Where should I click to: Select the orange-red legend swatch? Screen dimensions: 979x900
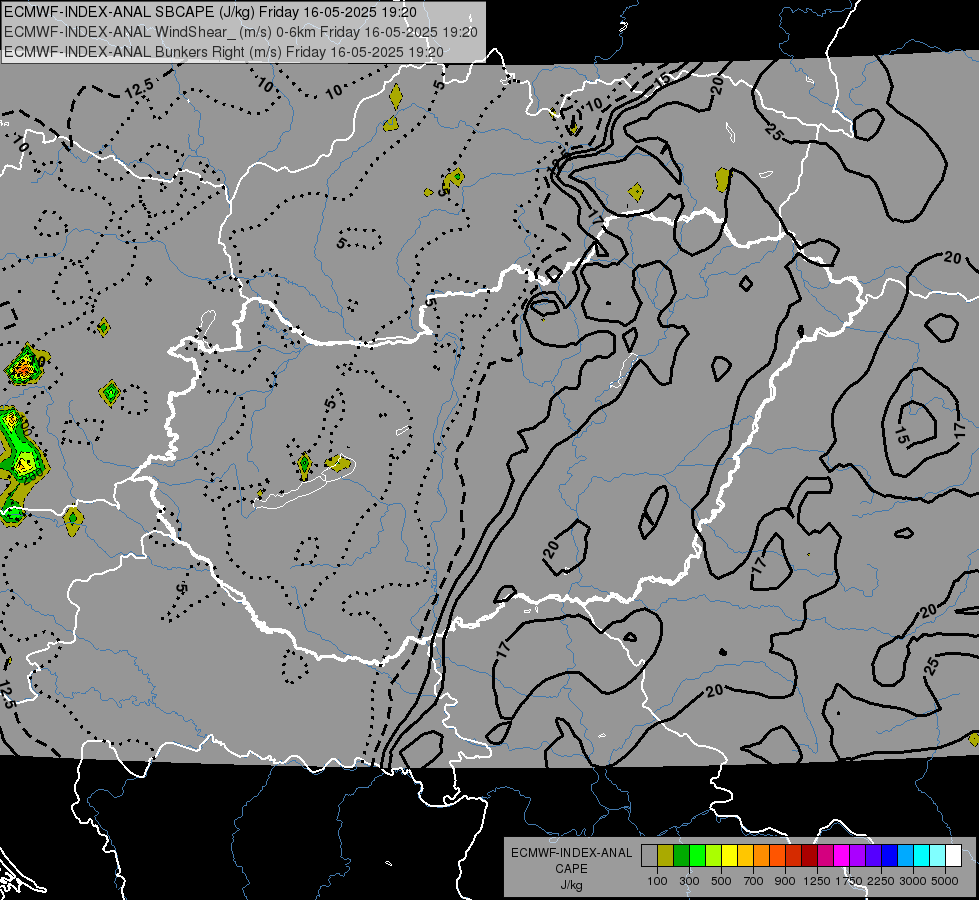tap(777, 856)
